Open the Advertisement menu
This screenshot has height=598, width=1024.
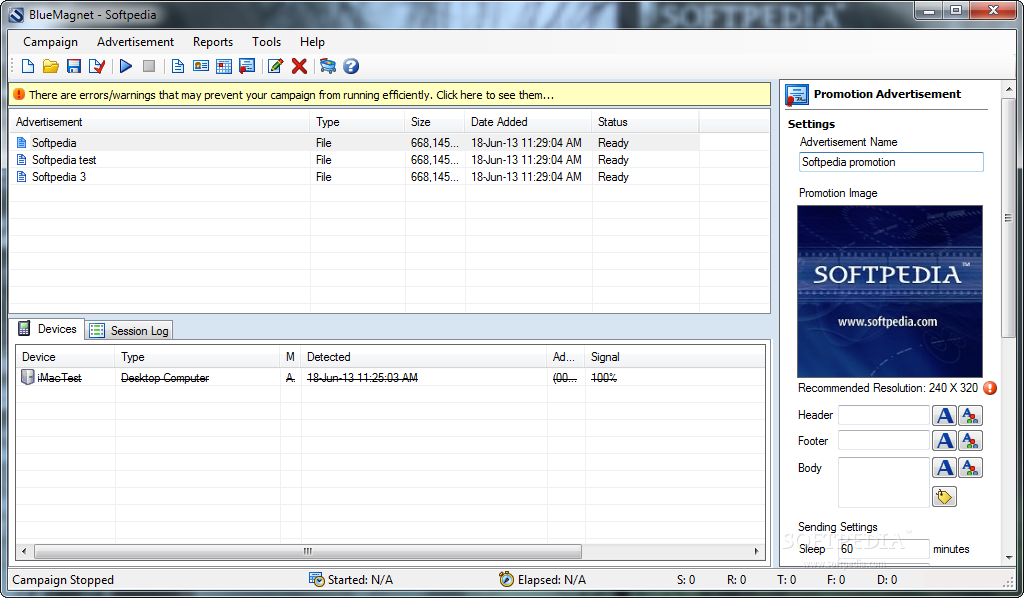point(135,42)
